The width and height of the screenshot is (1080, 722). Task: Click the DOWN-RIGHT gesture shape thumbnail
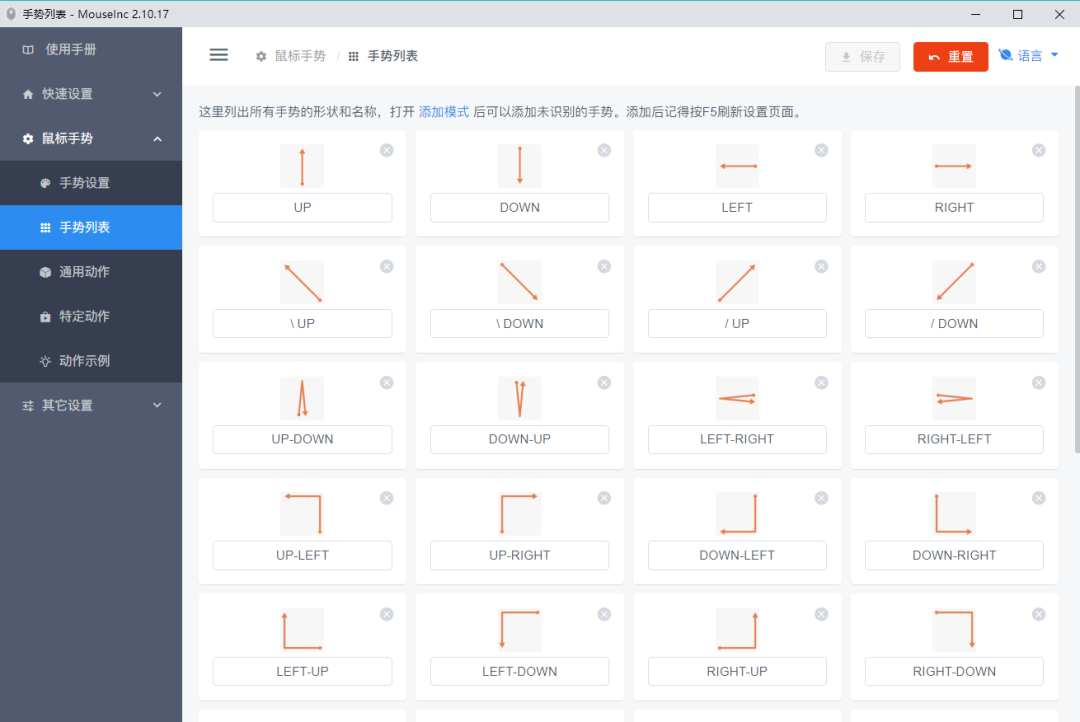(x=954, y=514)
